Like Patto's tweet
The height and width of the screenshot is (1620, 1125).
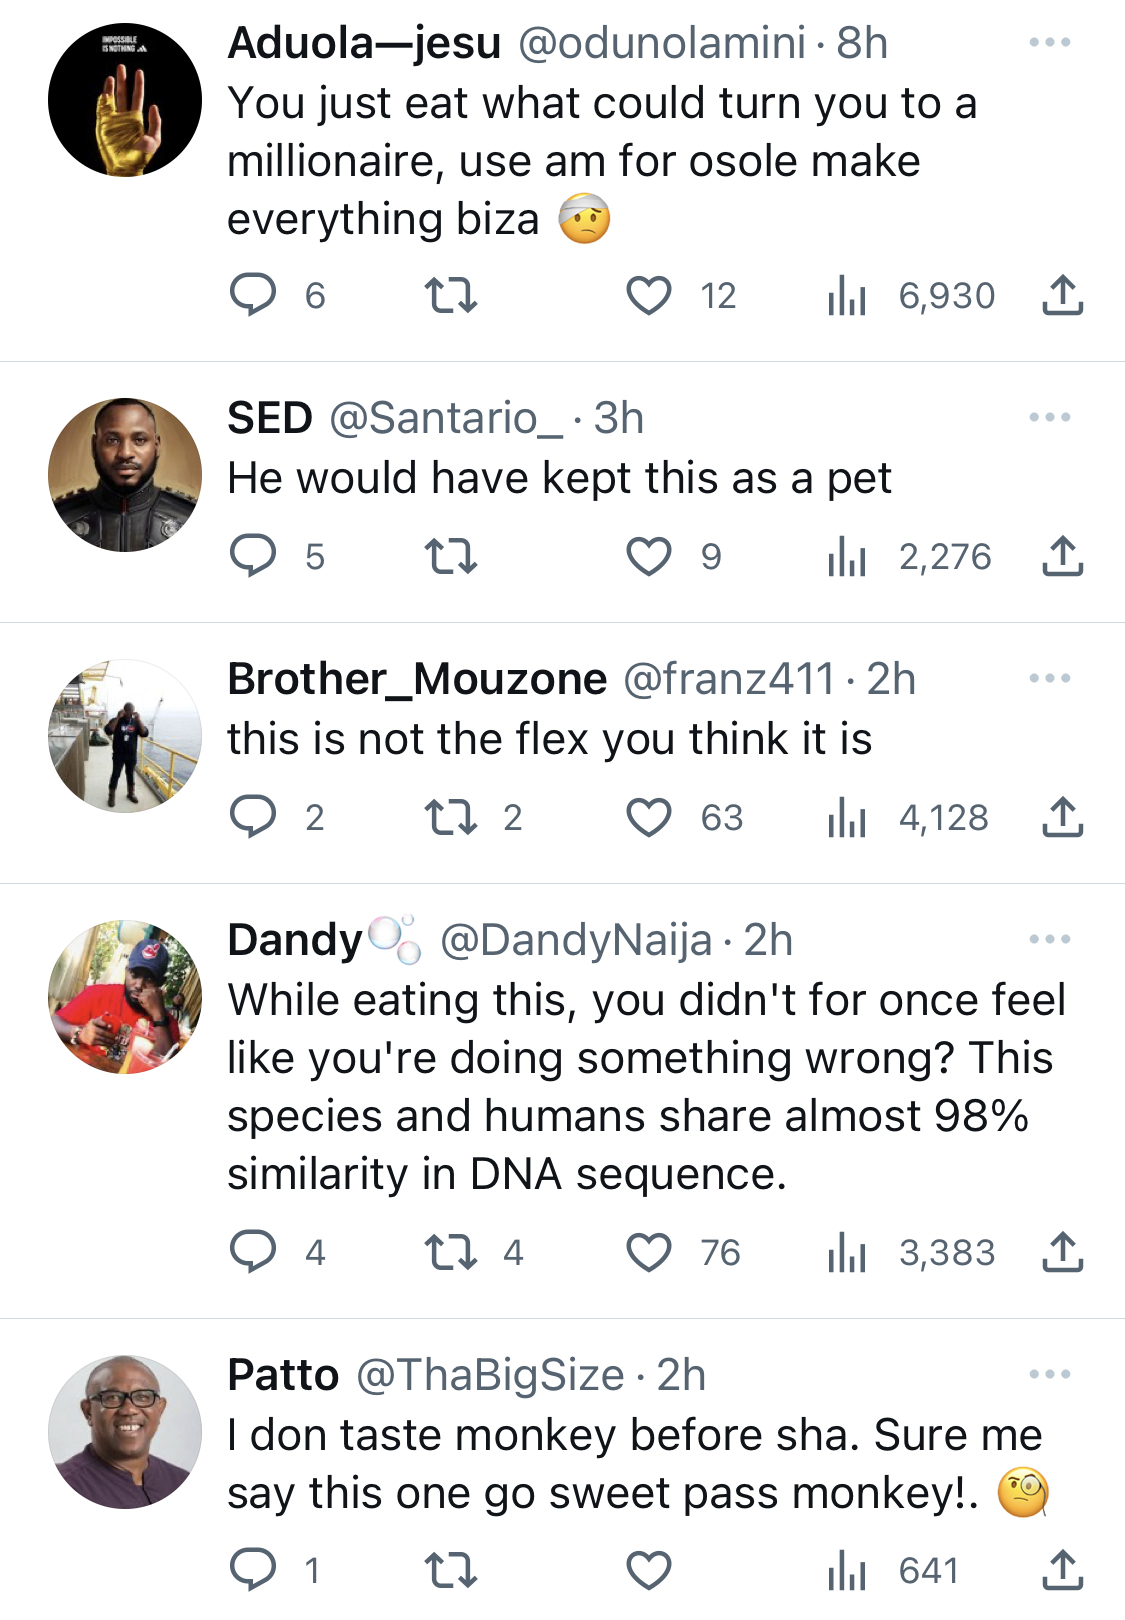click(x=649, y=1570)
